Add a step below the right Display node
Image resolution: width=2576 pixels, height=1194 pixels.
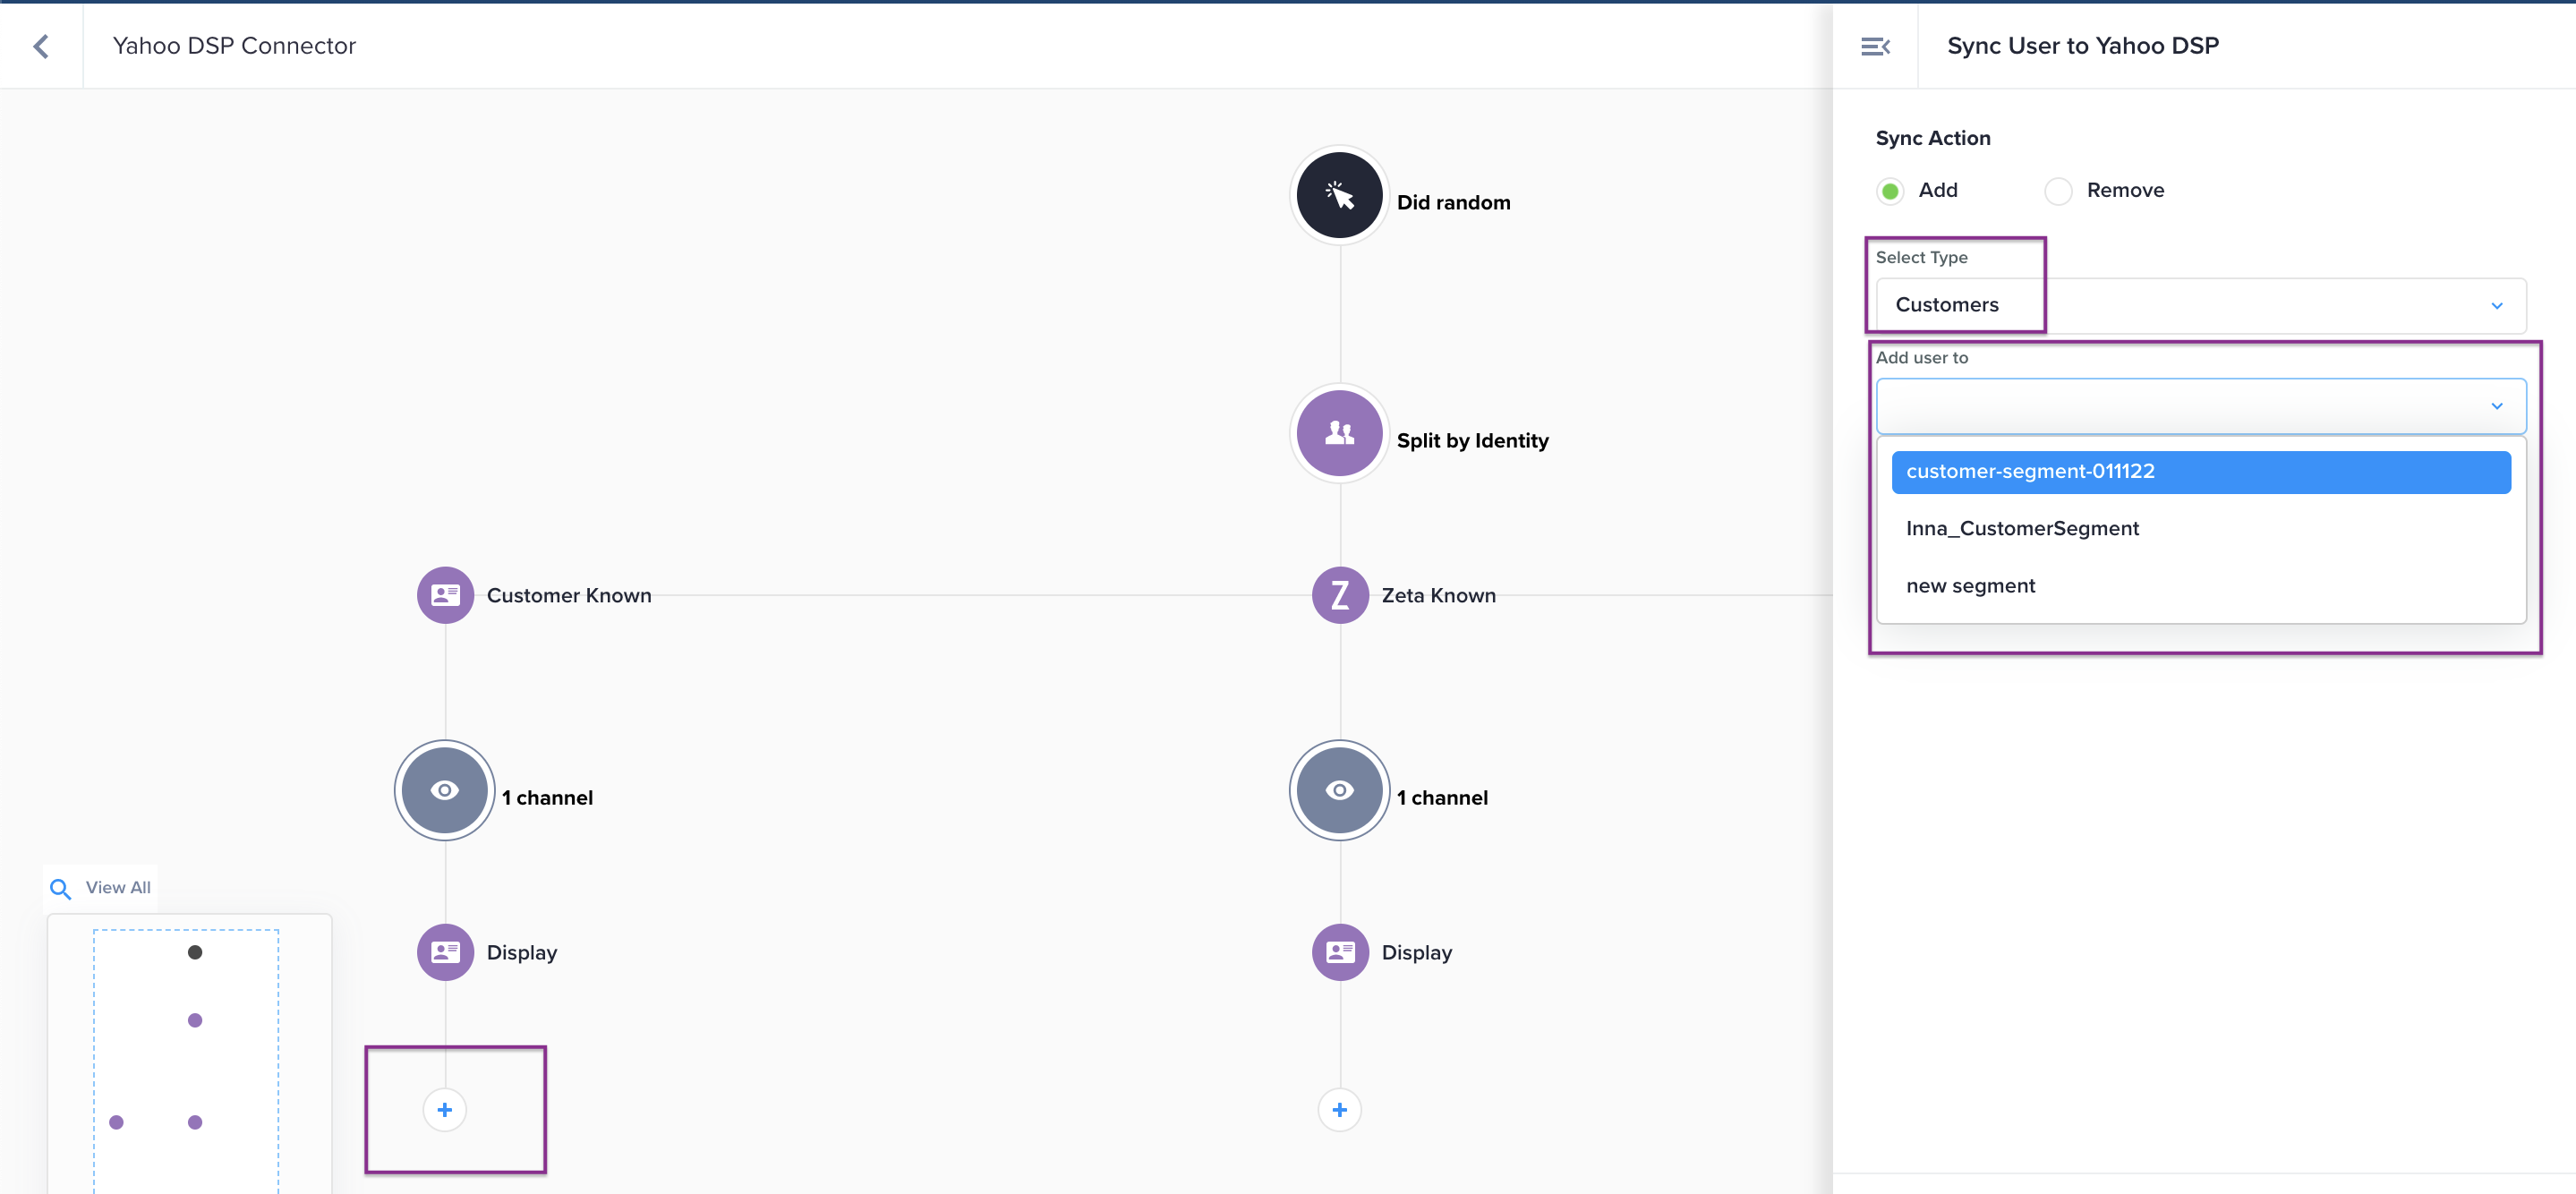(x=1339, y=1110)
